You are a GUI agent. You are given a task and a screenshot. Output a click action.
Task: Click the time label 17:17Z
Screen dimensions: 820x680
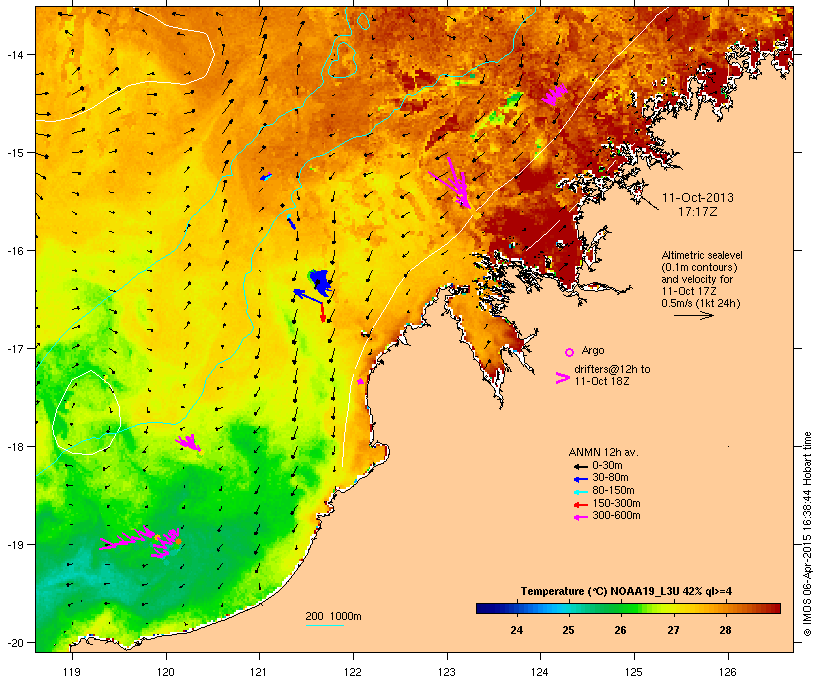point(698,212)
